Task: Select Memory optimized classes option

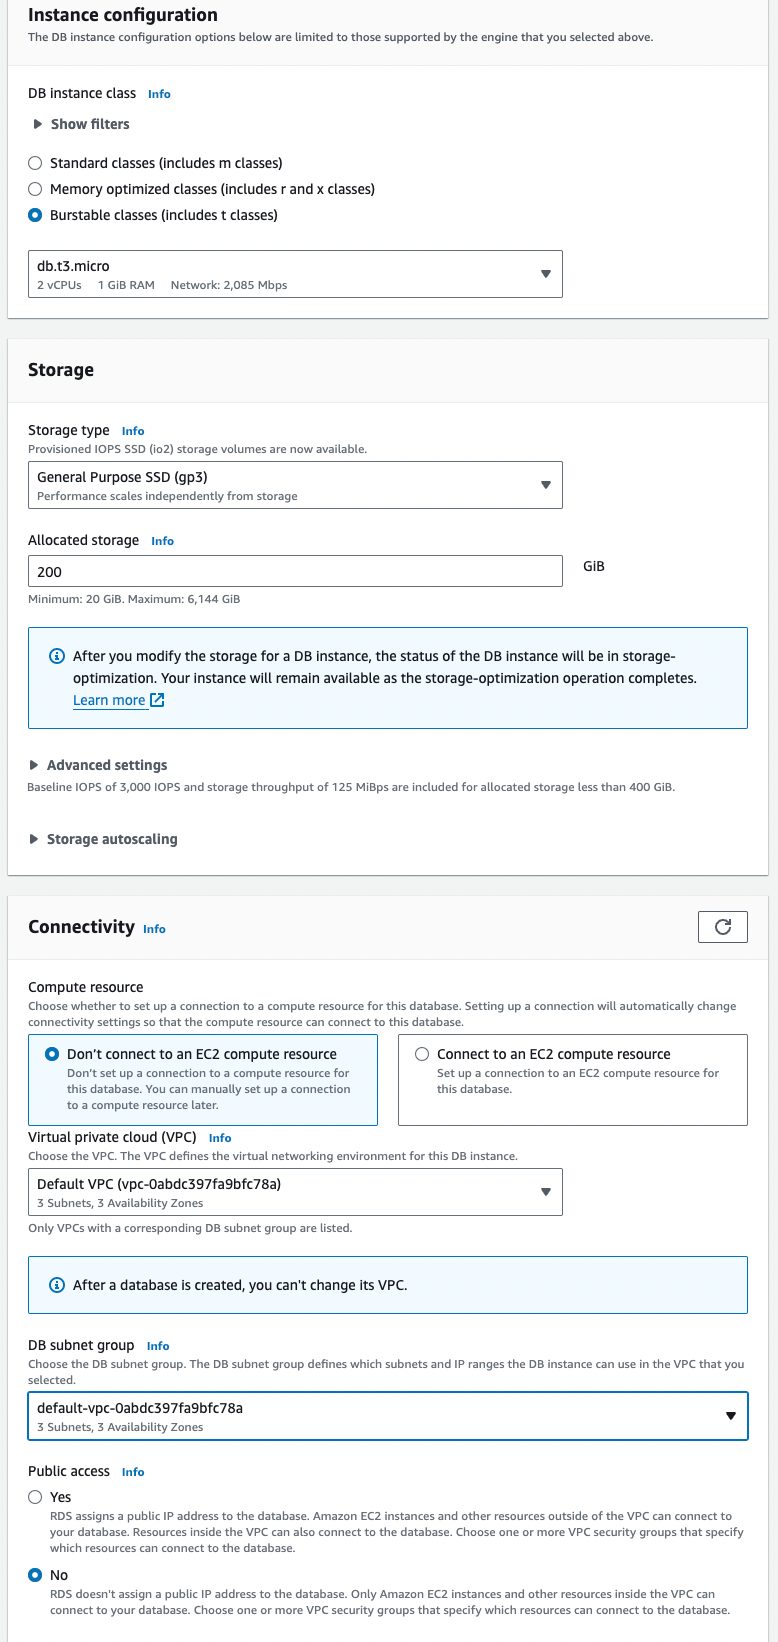Action: point(35,189)
